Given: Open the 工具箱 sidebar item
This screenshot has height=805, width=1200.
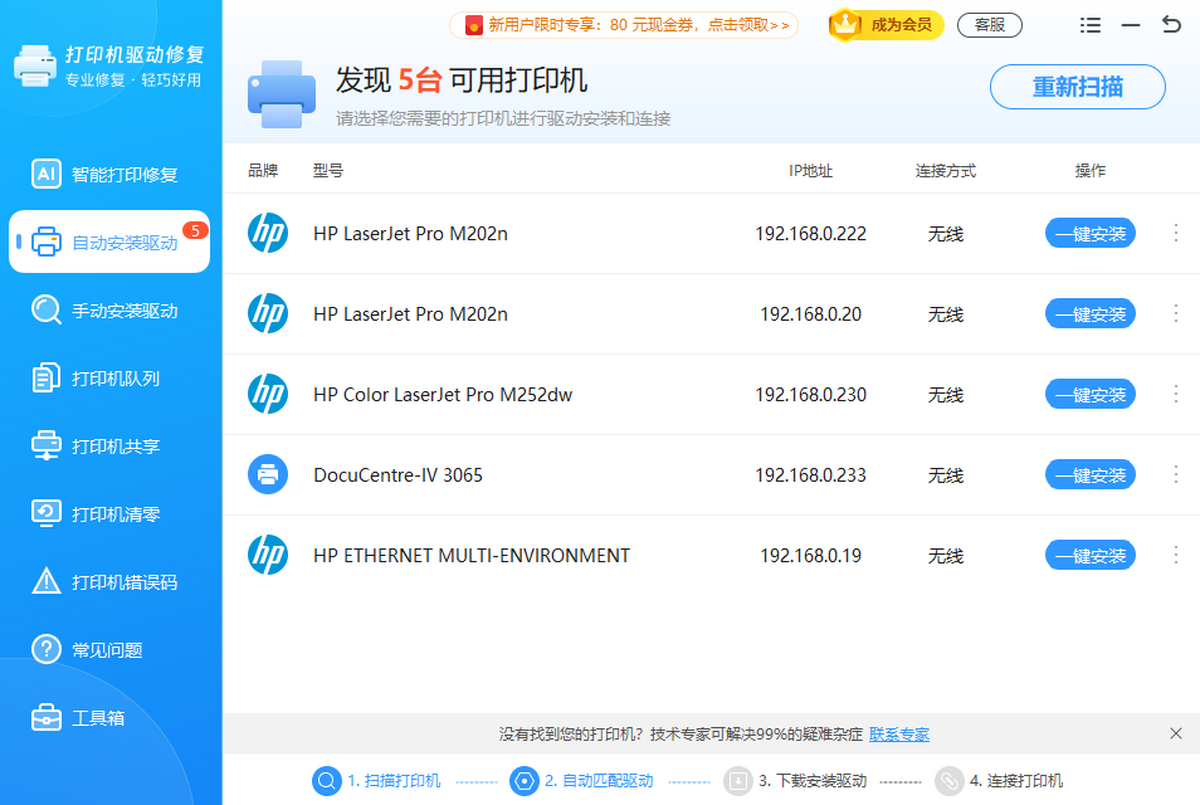Looking at the screenshot, I should [110, 717].
